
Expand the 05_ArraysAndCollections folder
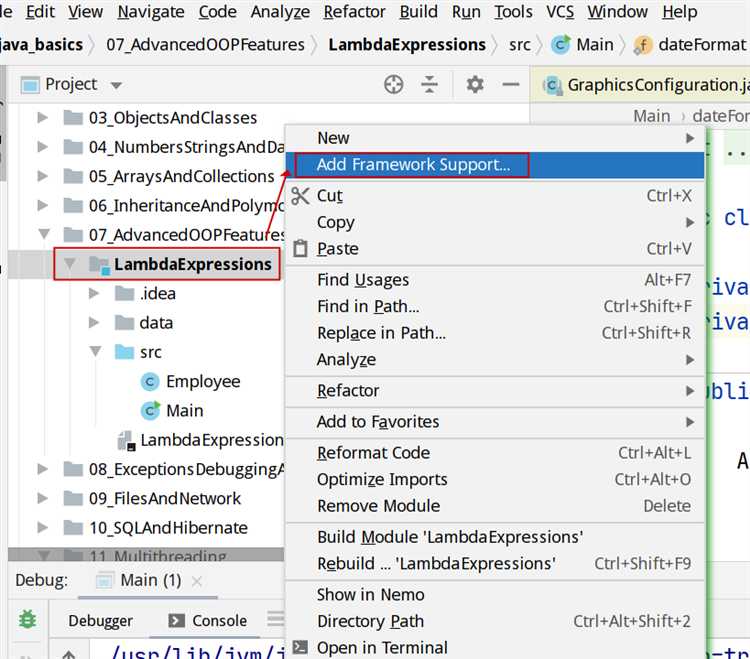43,176
